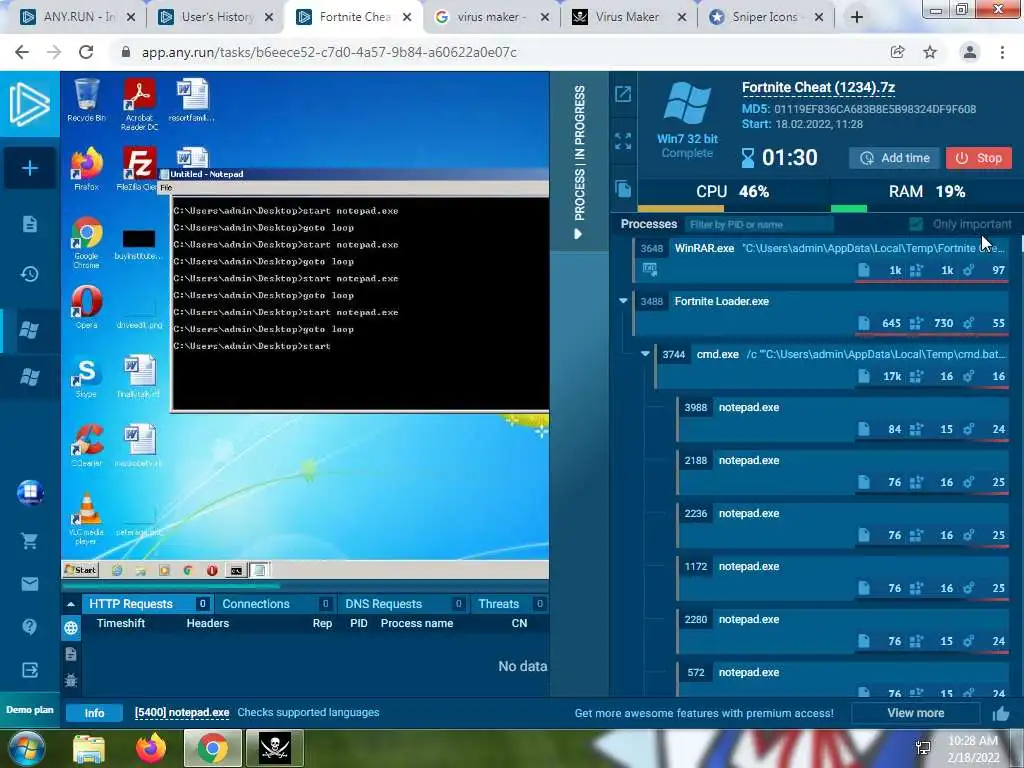Collapse the cmd.exe 3744 process tree
This screenshot has width=1024, height=768.
coord(645,354)
